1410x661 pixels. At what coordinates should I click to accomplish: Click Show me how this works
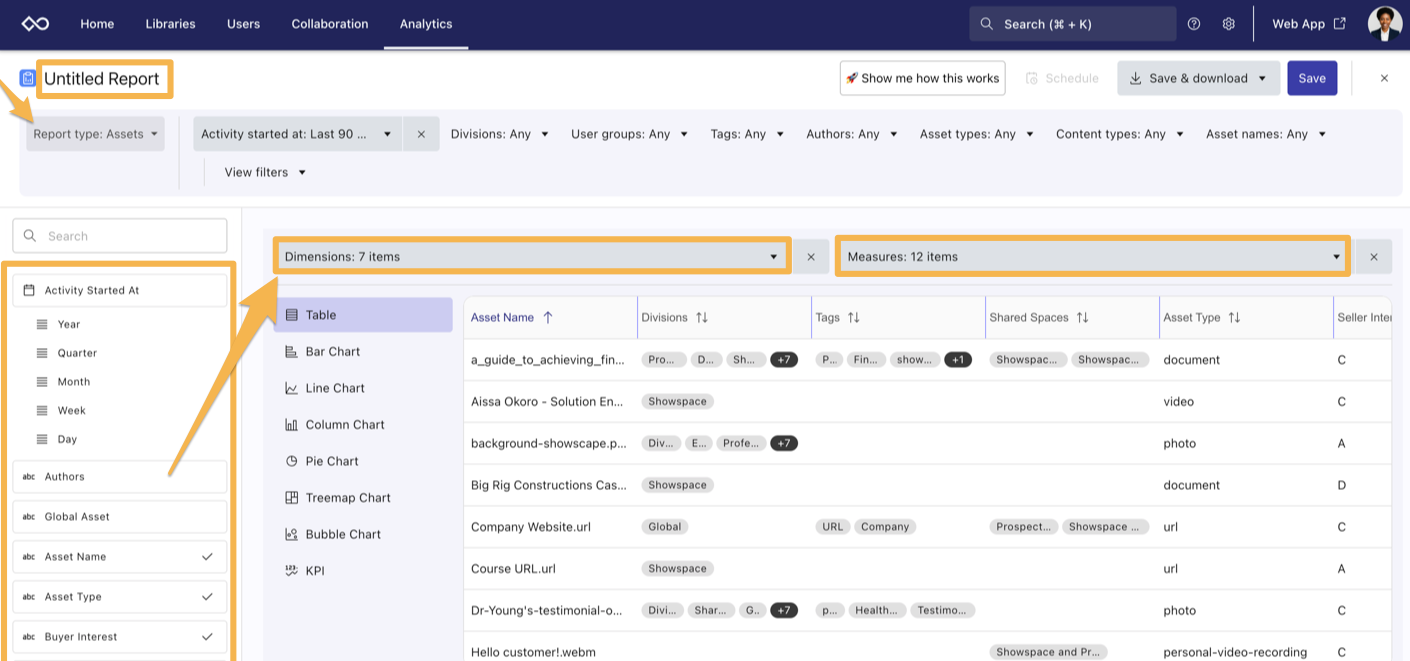(922, 78)
